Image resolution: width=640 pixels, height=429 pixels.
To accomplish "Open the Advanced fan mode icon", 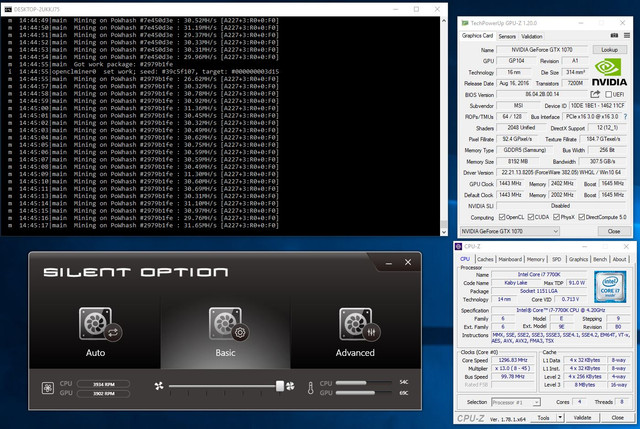I will (x=360, y=324).
